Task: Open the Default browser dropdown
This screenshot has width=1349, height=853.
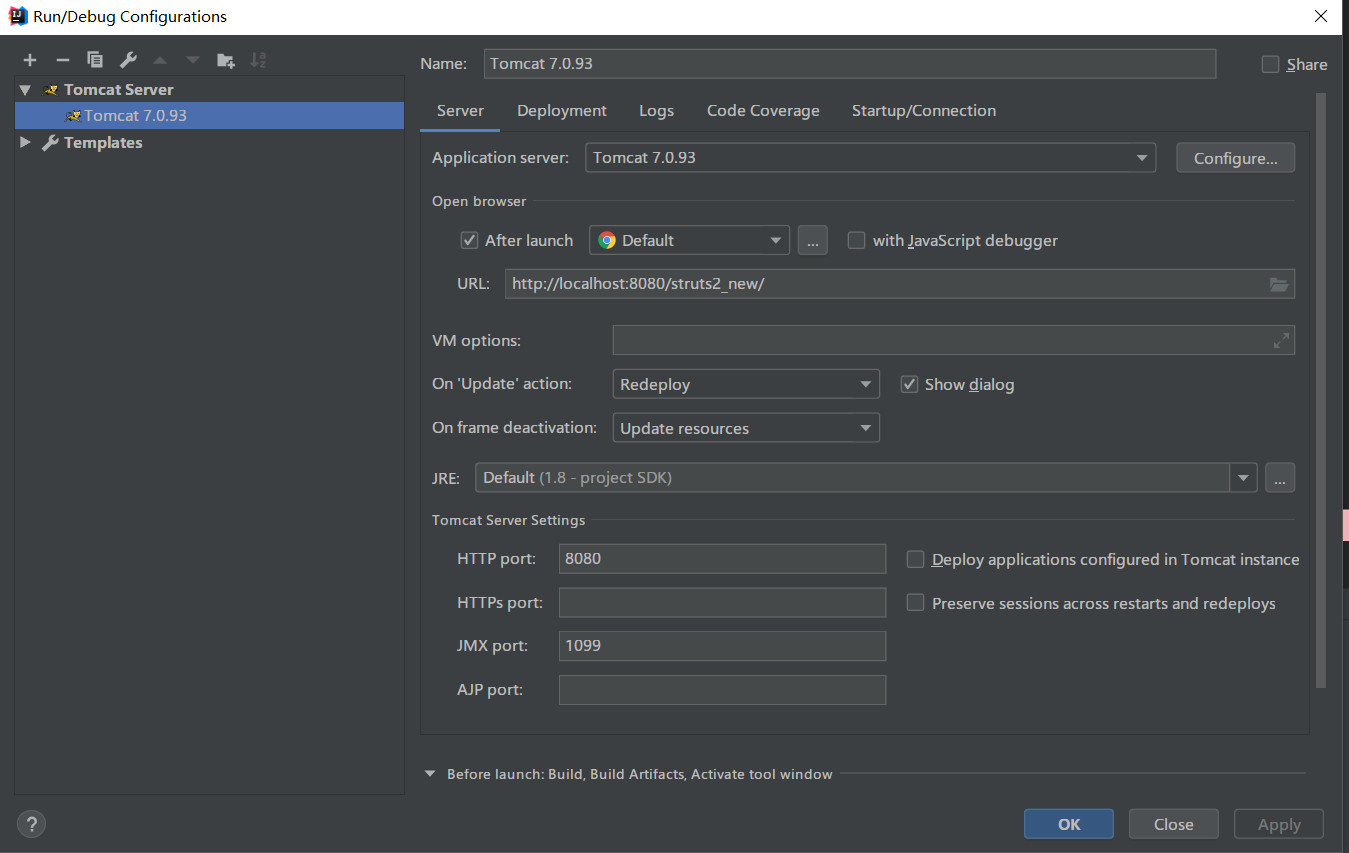Action: (x=689, y=240)
